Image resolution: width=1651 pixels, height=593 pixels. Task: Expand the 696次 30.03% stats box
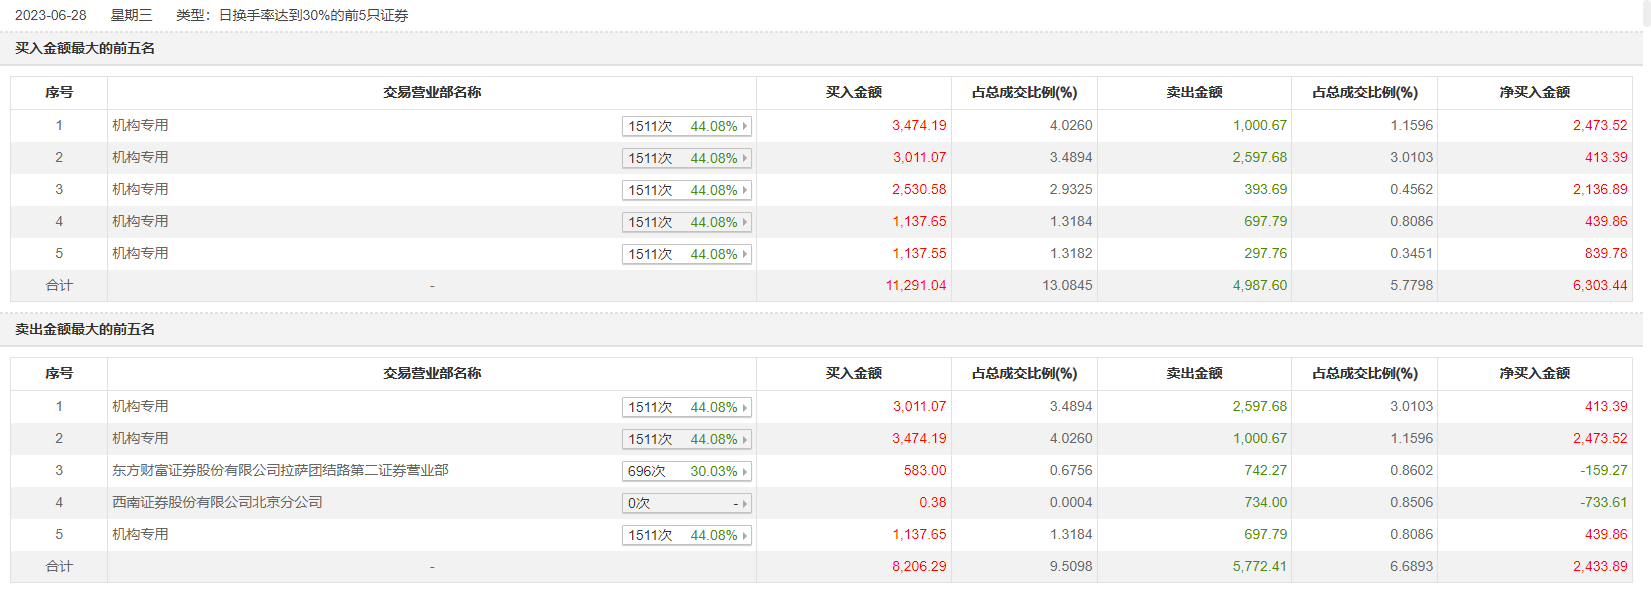(686, 471)
